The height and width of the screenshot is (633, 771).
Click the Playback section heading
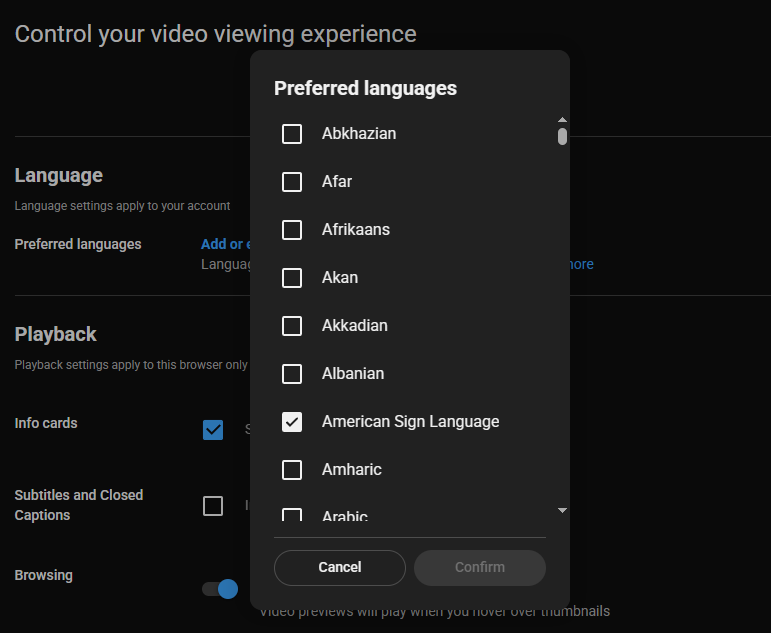pos(56,334)
